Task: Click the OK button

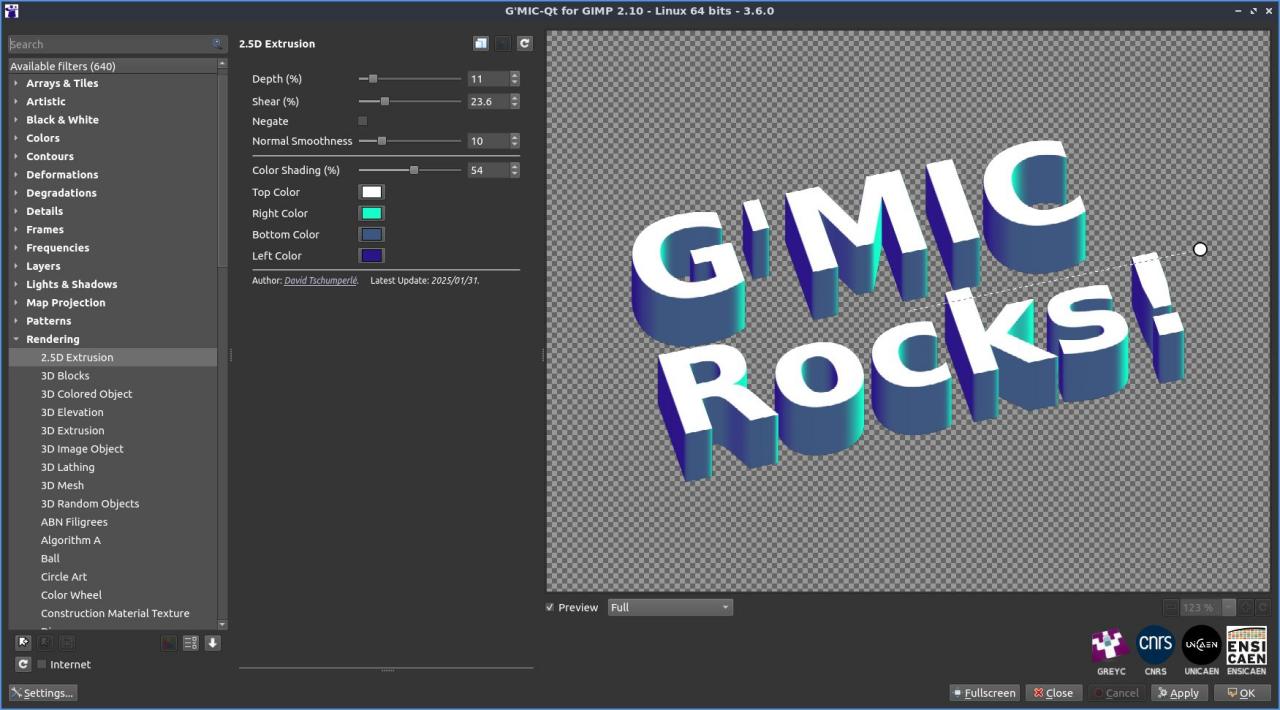Action: 1240,693
